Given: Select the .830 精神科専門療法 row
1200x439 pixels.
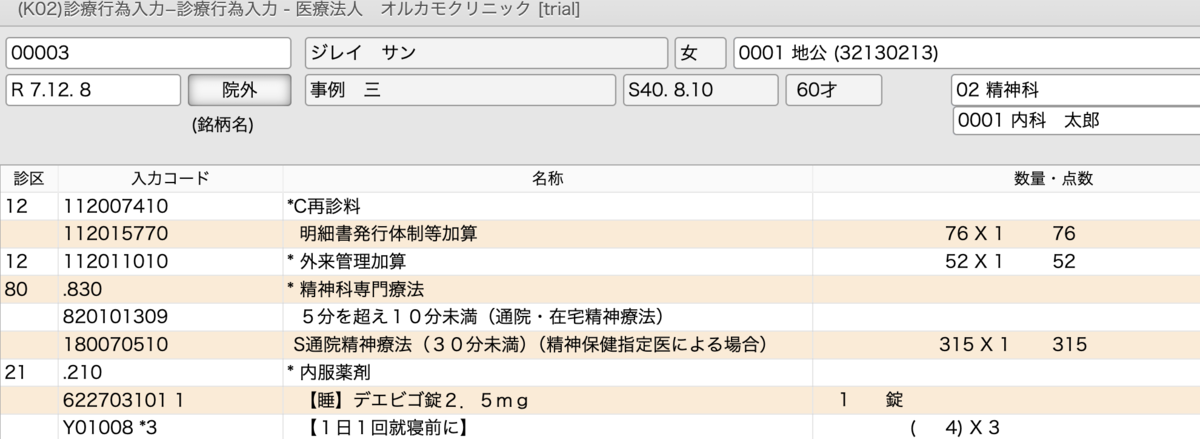Looking at the screenshot, I should point(600,290).
